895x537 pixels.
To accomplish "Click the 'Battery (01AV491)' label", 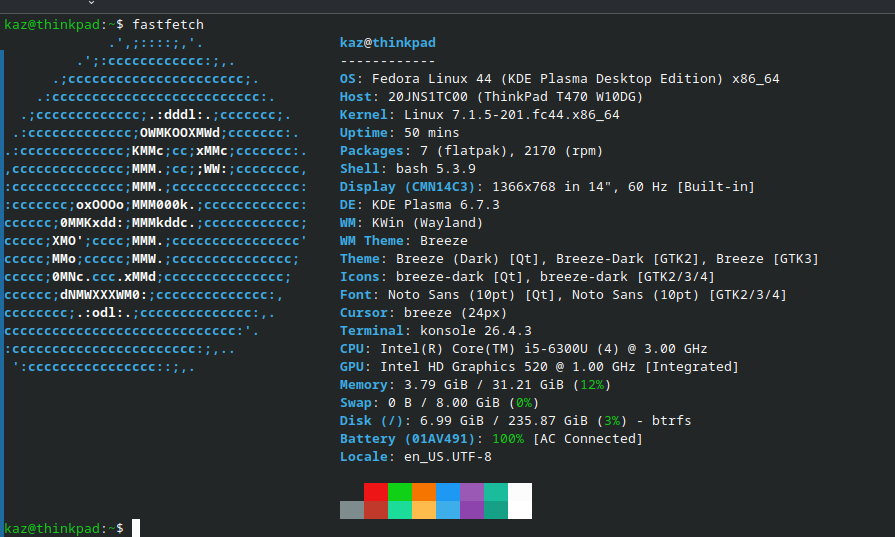I will pos(408,439).
